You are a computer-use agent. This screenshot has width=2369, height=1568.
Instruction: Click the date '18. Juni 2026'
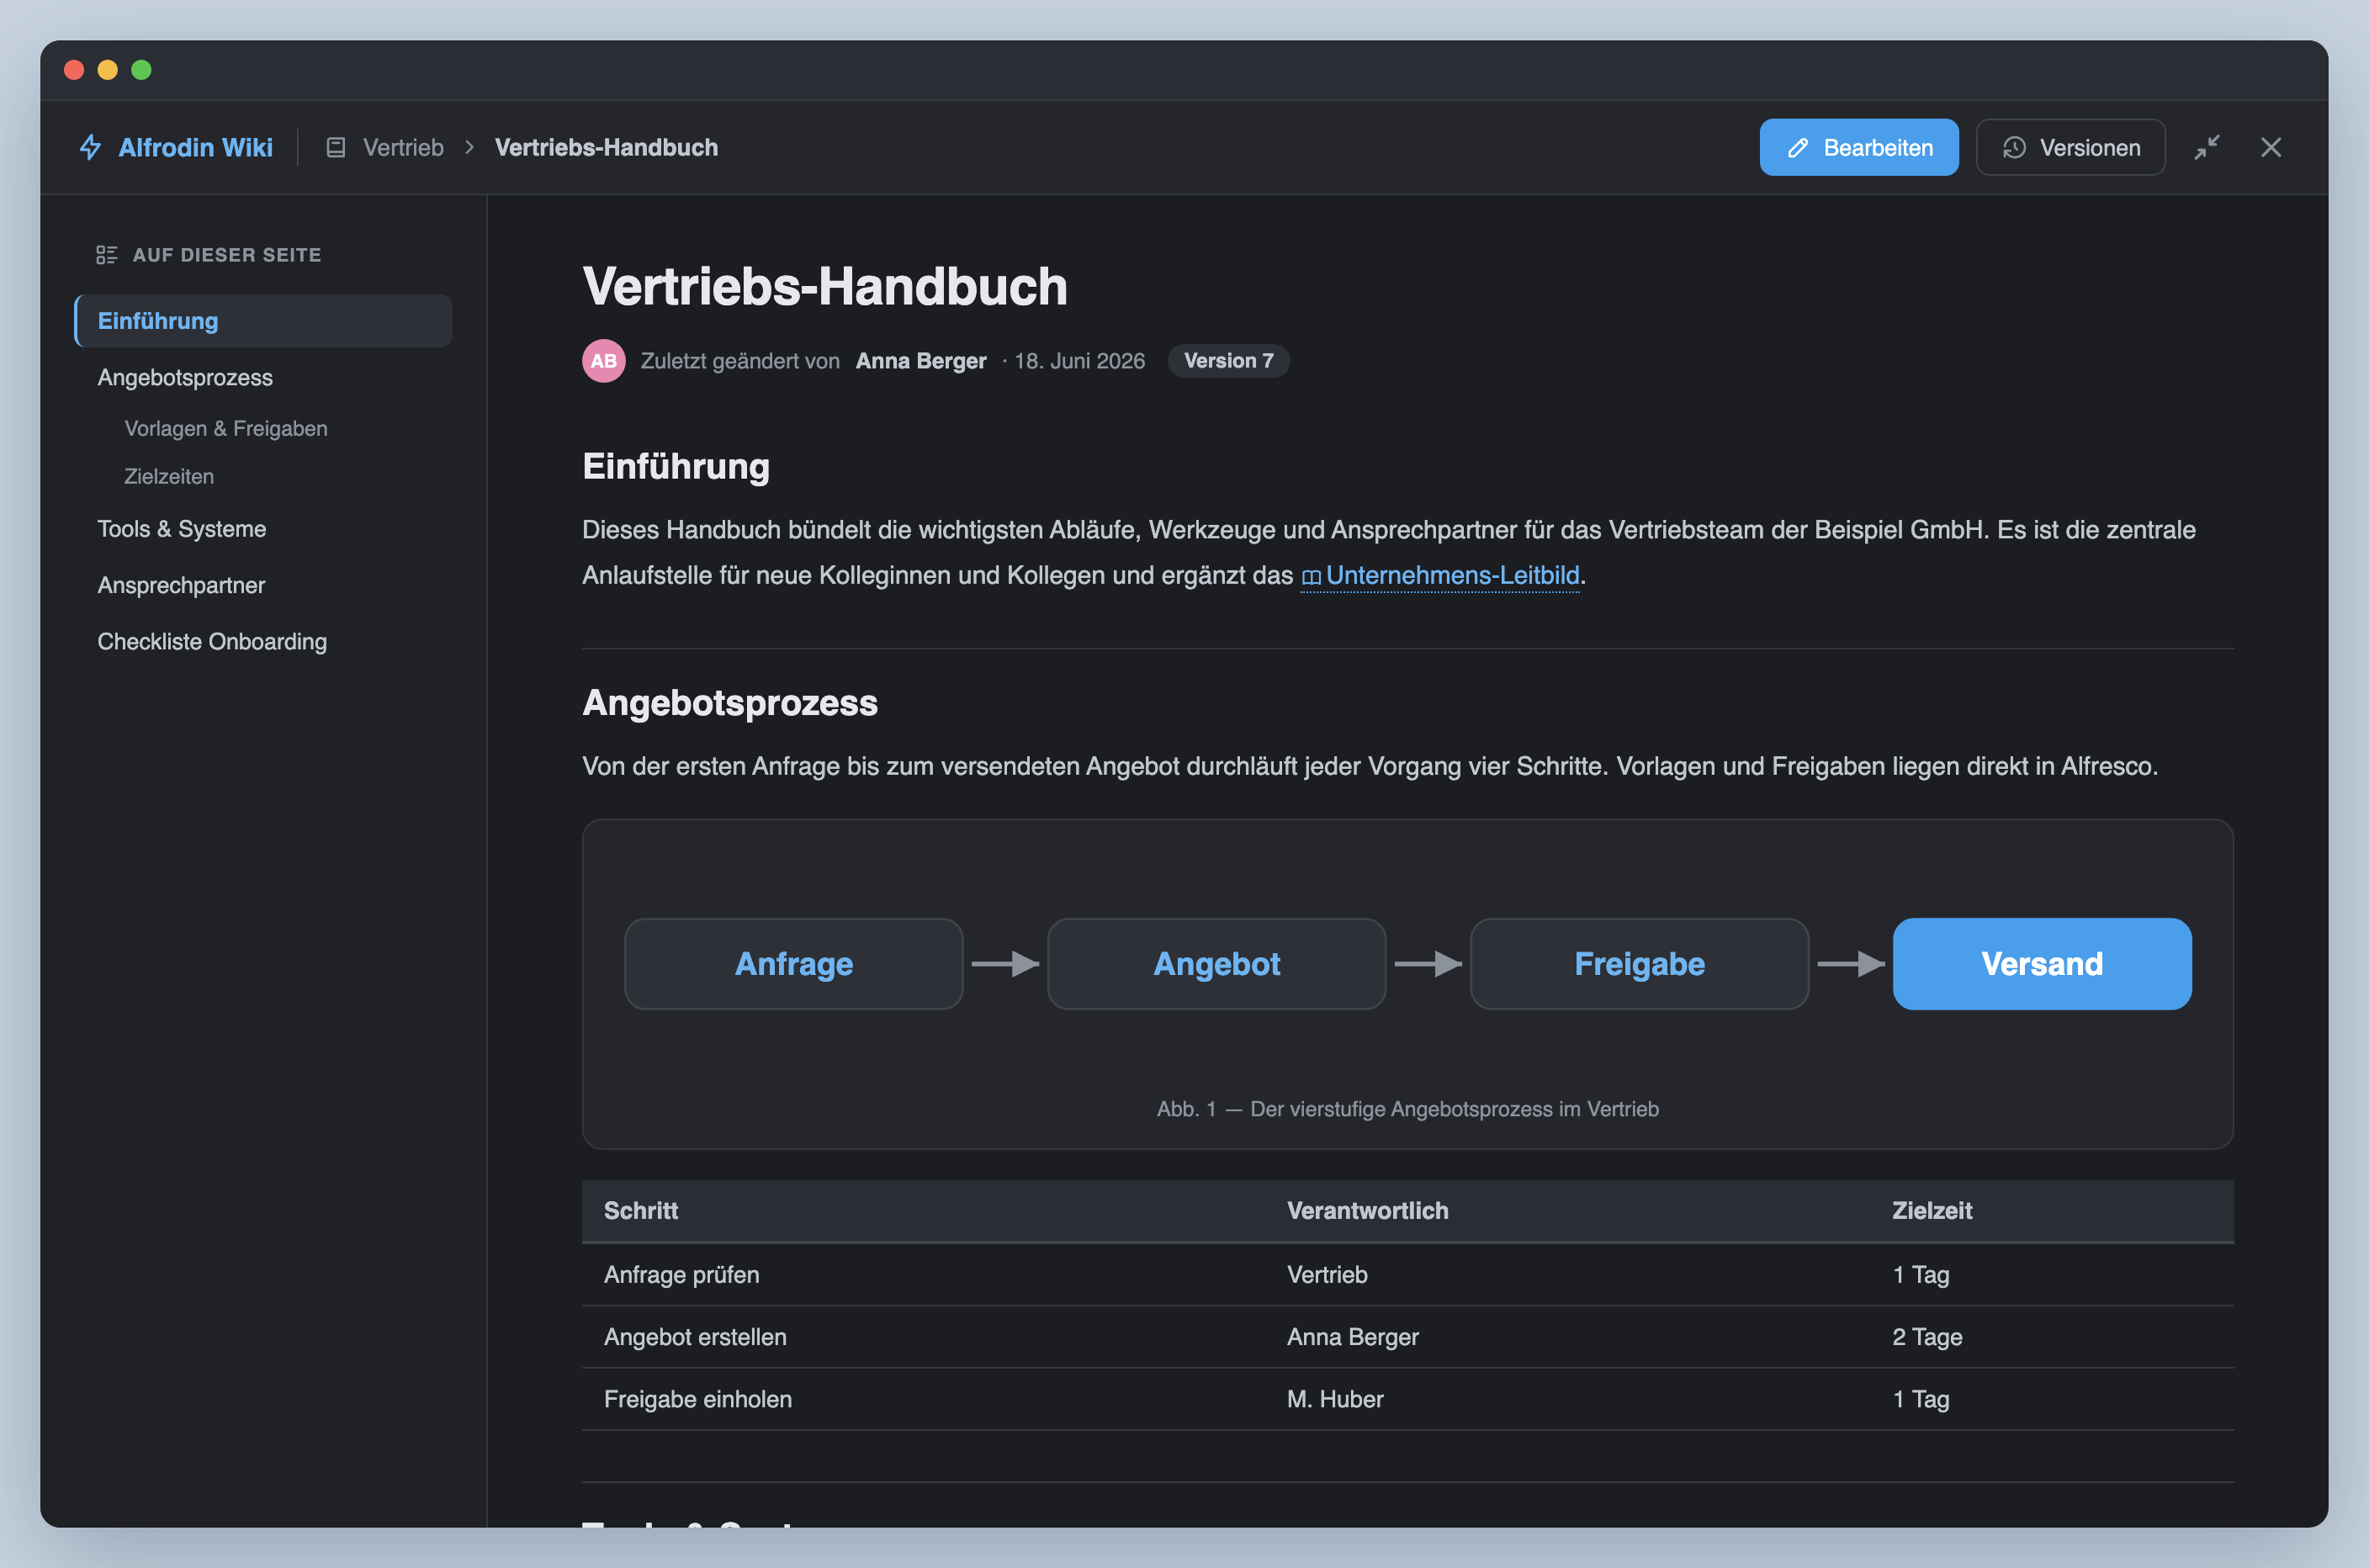click(1080, 361)
